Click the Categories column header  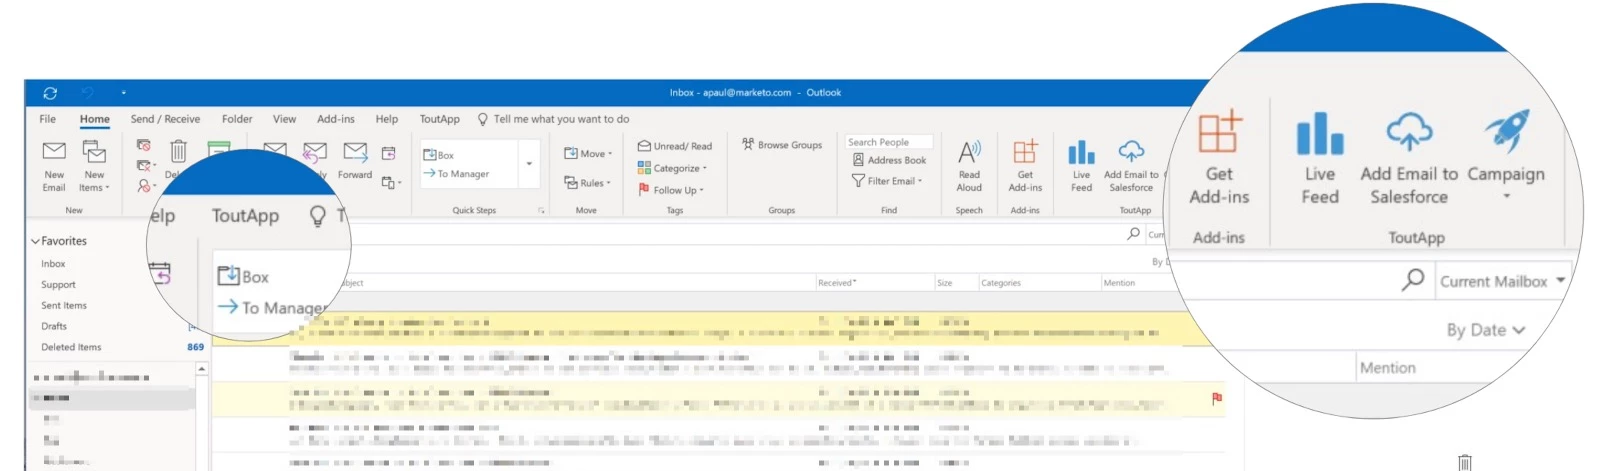coord(1001,283)
